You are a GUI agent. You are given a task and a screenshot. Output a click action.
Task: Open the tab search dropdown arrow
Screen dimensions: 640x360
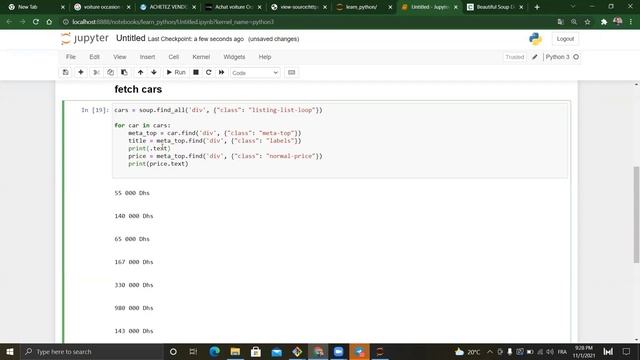pos(573,7)
